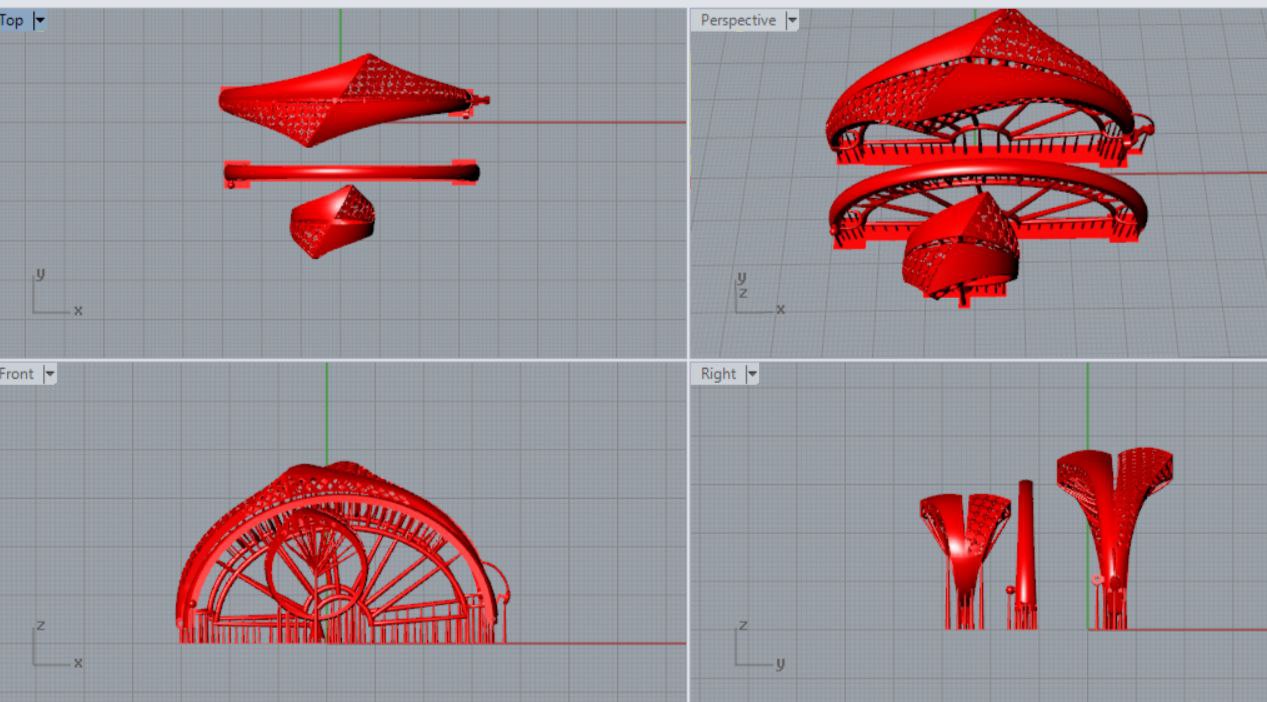Image resolution: width=1267 pixels, height=702 pixels.
Task: Open the Perspective viewport dropdown menu arrow
Action: pos(792,20)
